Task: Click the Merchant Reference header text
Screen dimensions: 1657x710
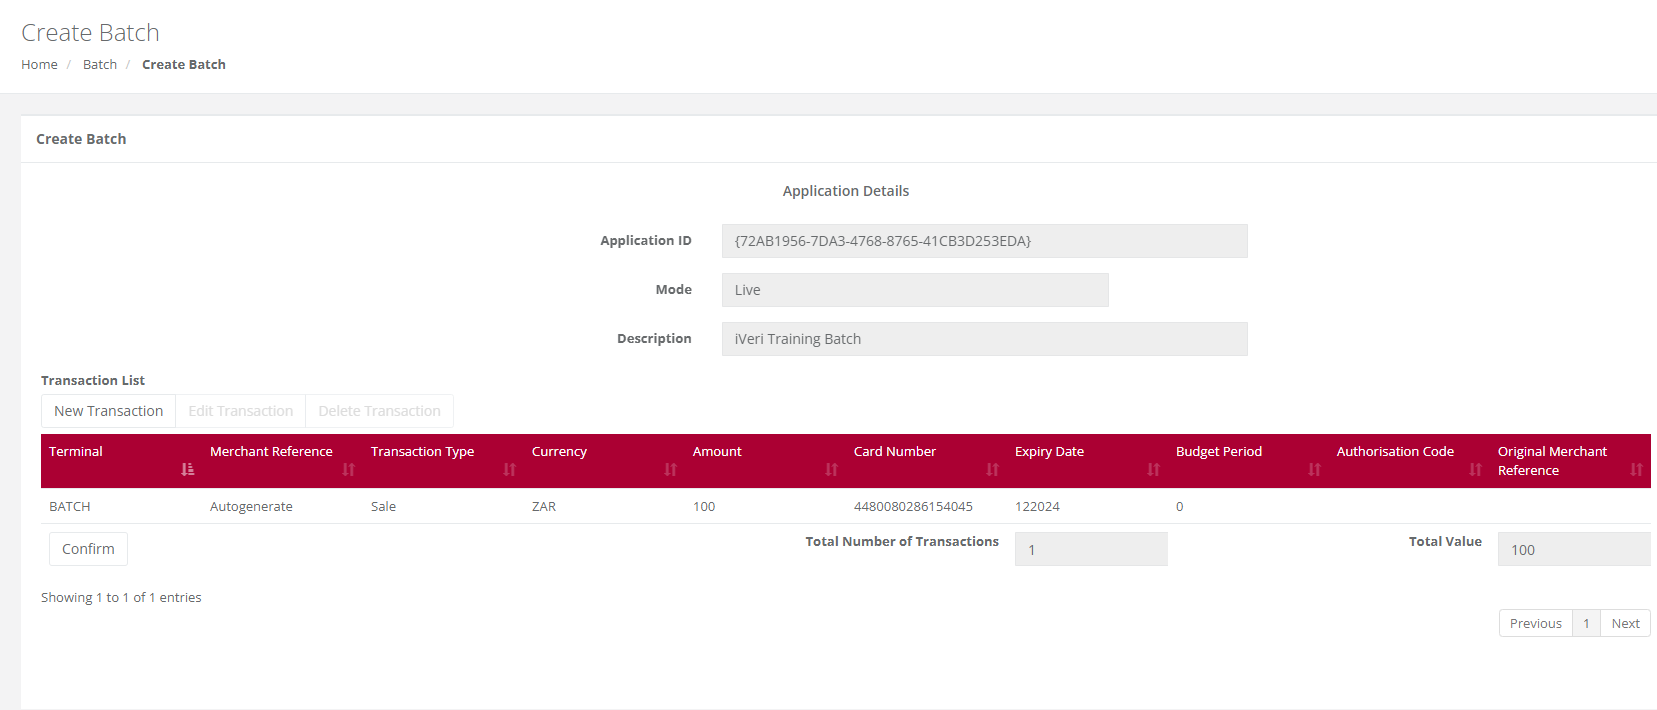Action: [x=271, y=451]
